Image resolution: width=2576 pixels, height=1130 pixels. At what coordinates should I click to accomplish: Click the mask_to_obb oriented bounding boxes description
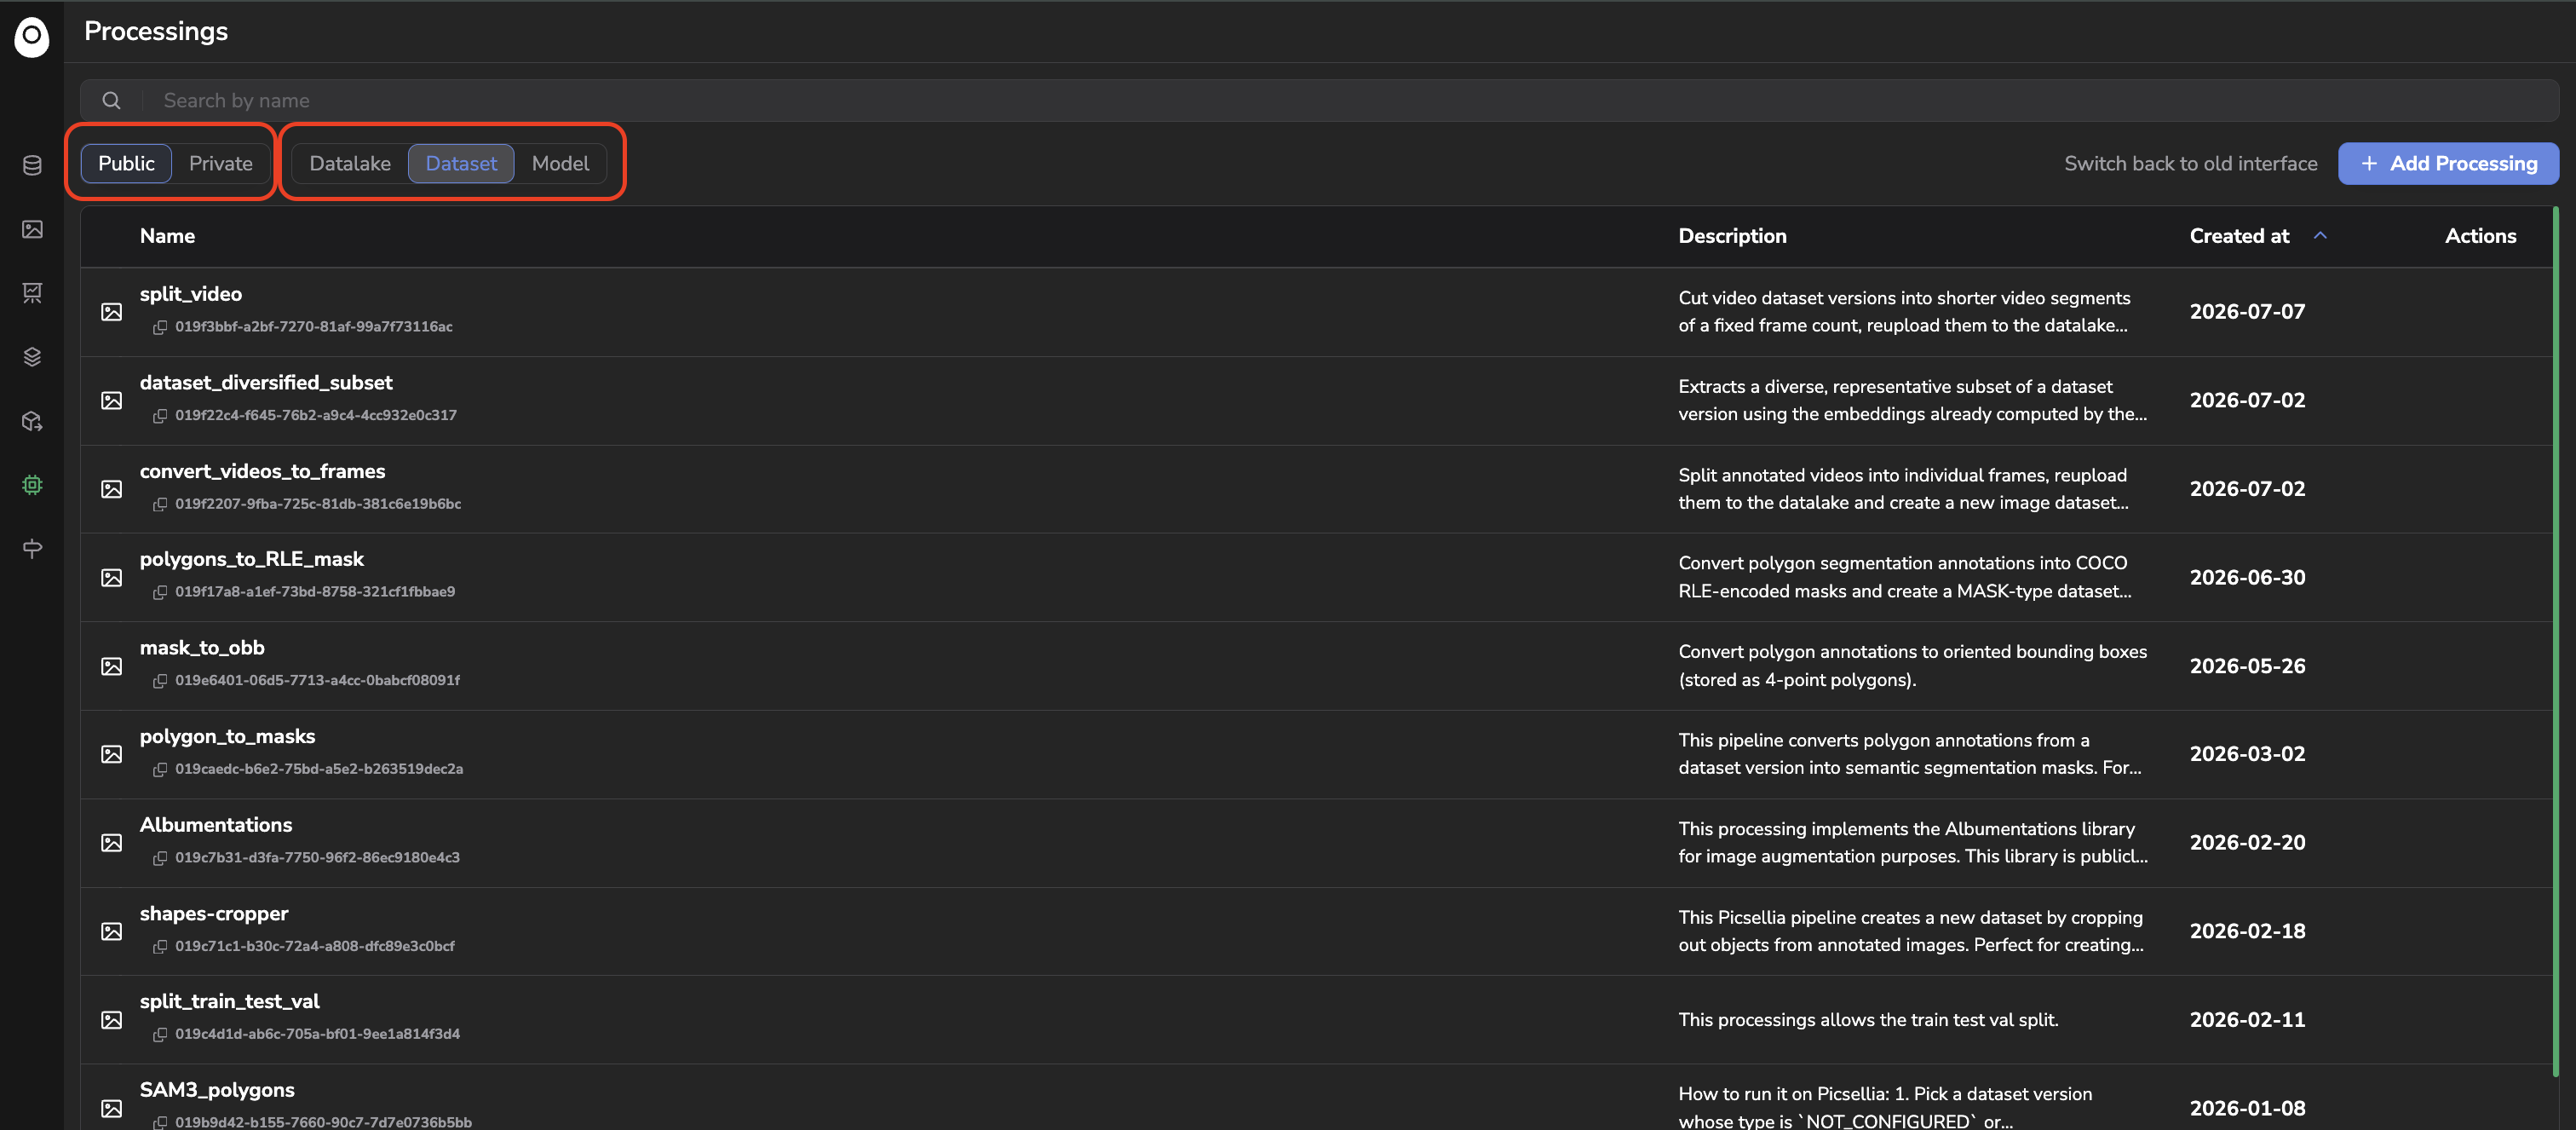pos(1912,666)
